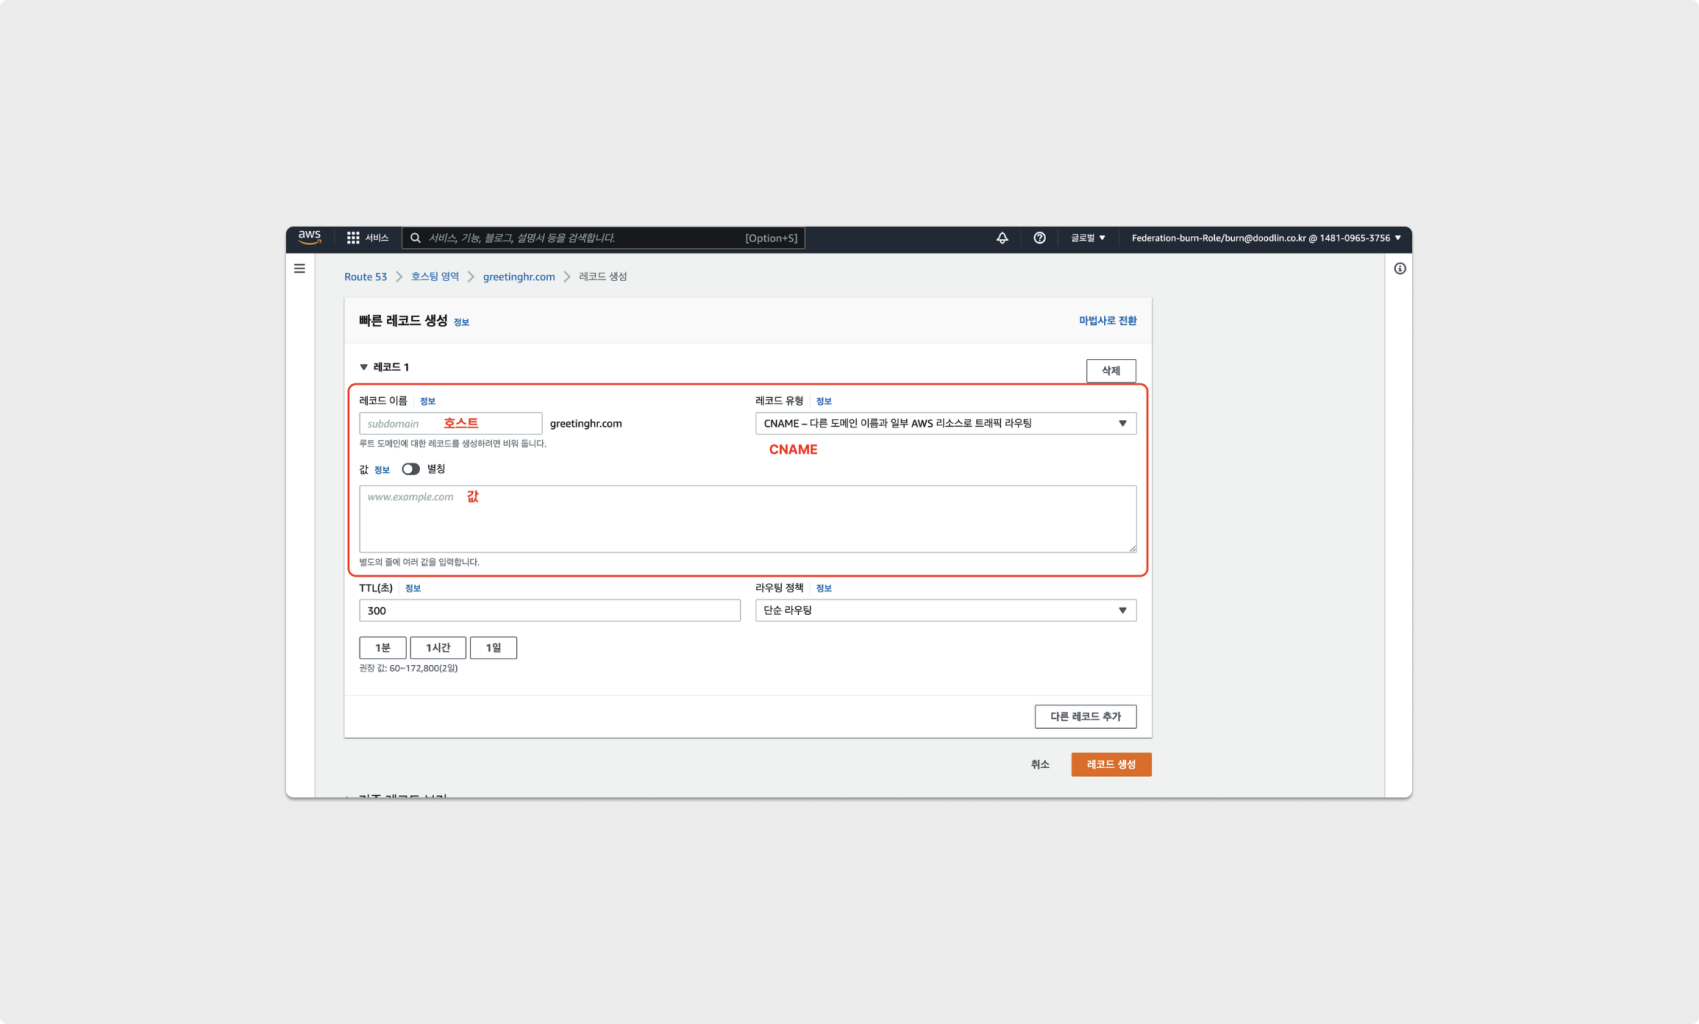The height and width of the screenshot is (1024, 1699).
Task: Click the 별도의 줄에 여러 값을 입력합니다 hint
Action: point(419,562)
